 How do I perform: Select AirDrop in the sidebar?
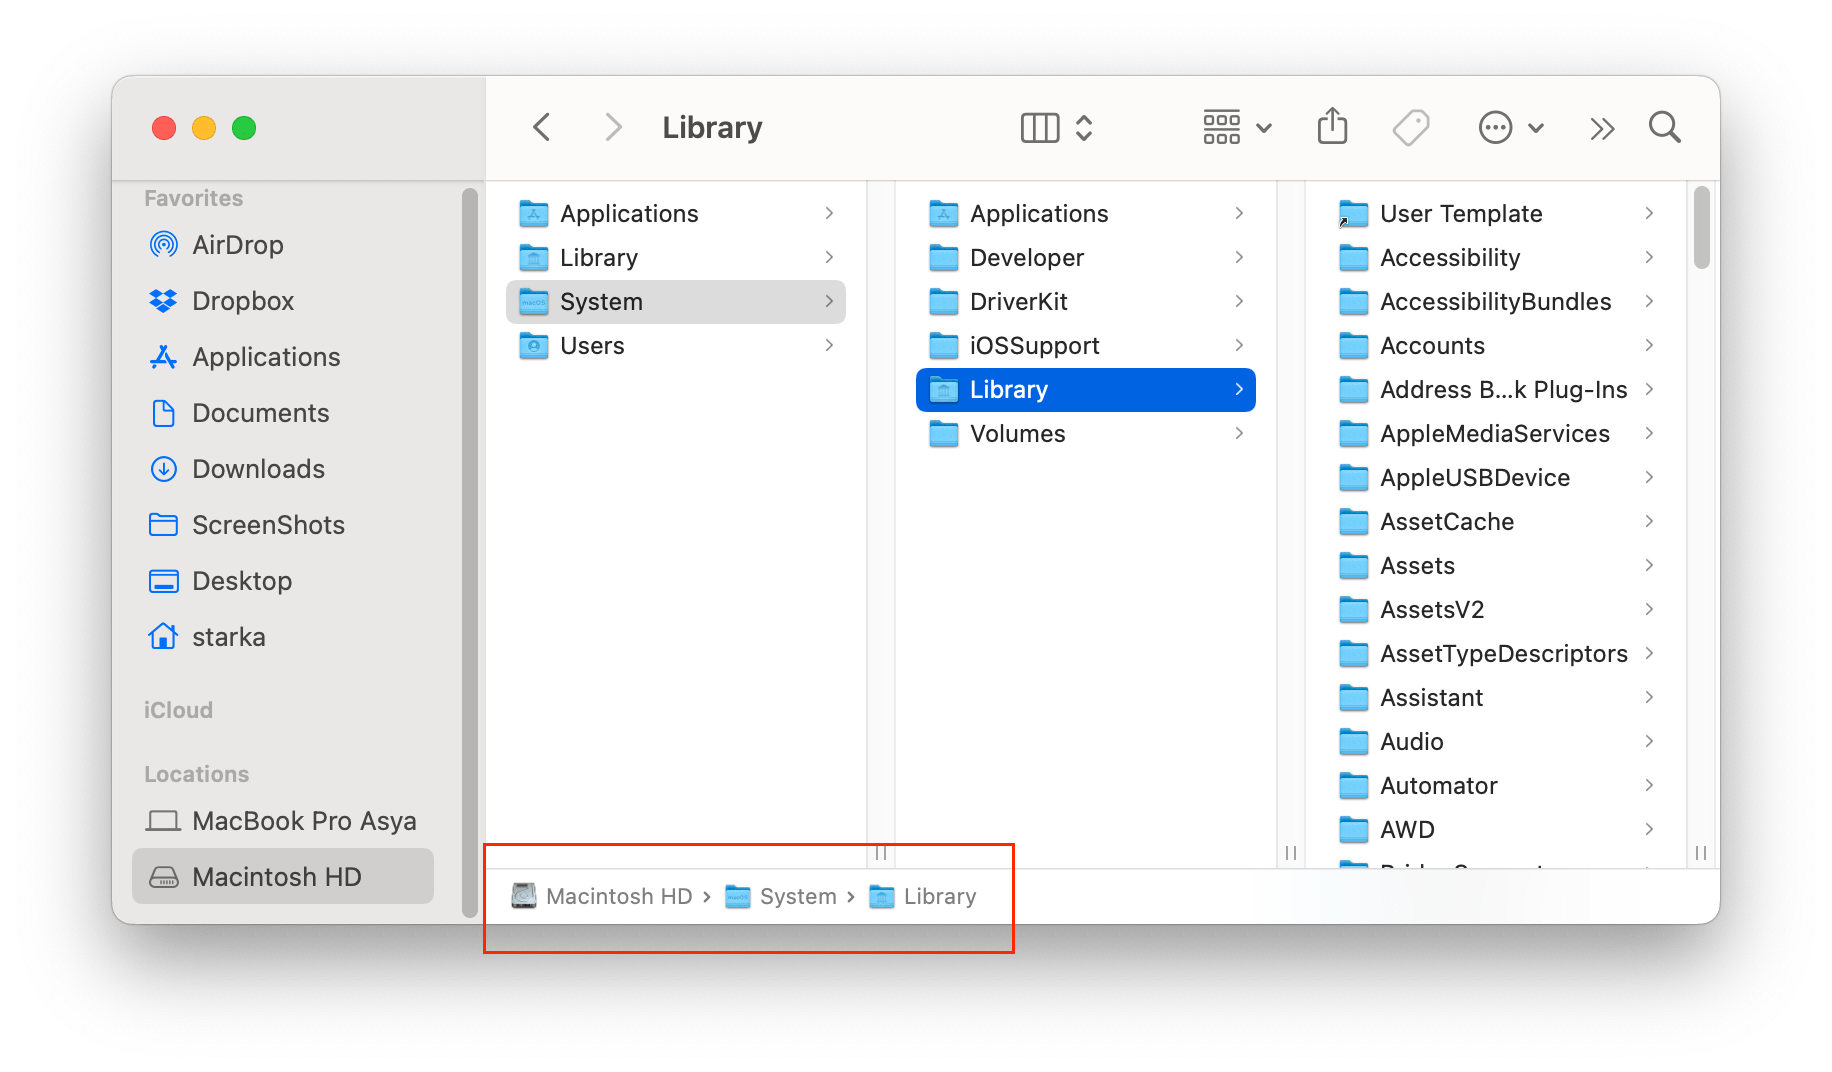tap(238, 244)
